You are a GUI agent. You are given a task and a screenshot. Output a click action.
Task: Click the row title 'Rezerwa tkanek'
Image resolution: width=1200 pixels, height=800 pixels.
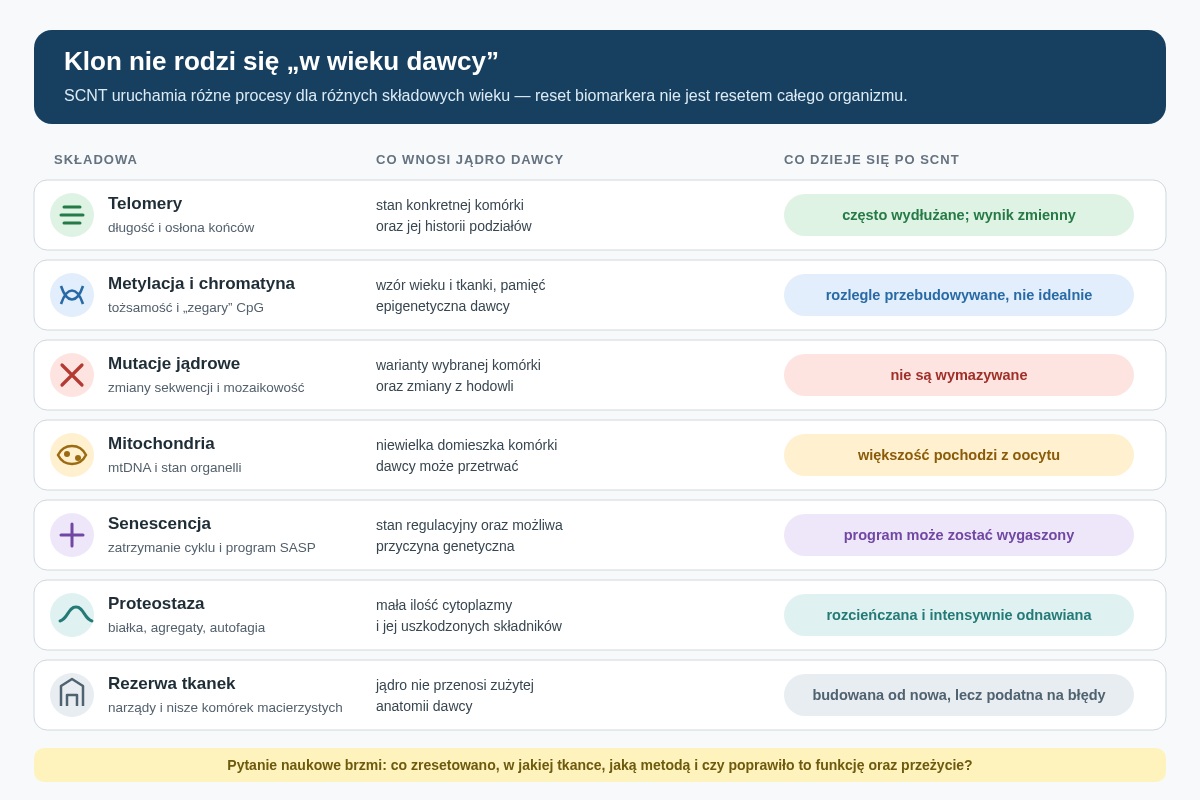[172, 684]
